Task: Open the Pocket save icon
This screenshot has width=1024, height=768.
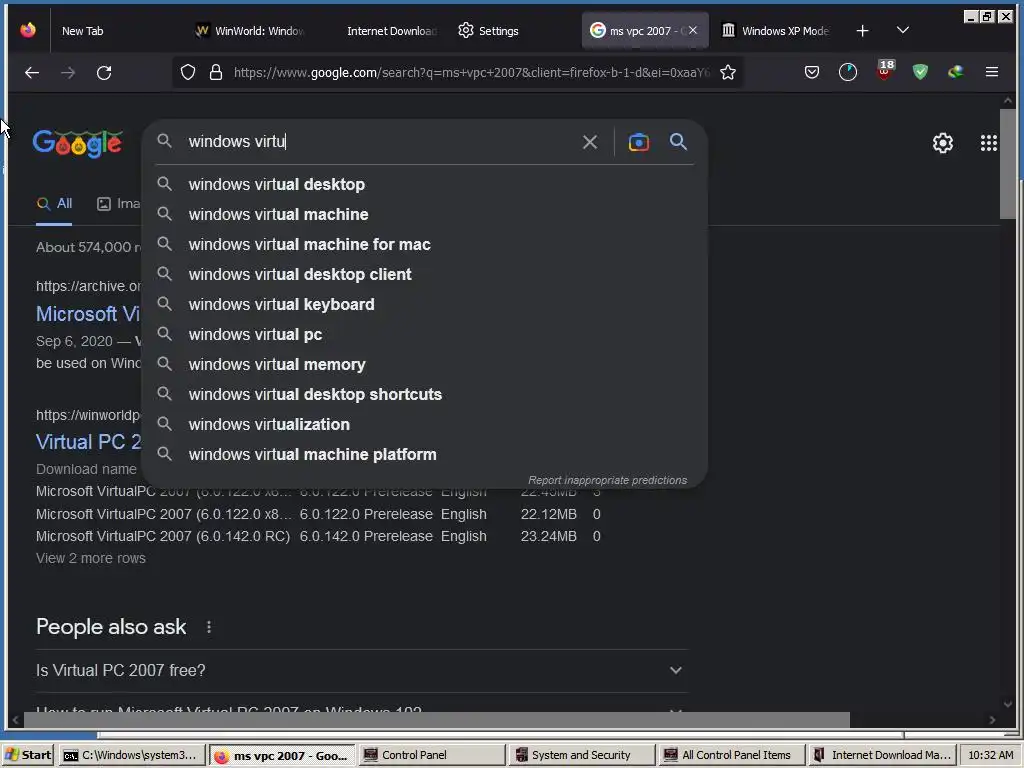Action: coord(812,72)
